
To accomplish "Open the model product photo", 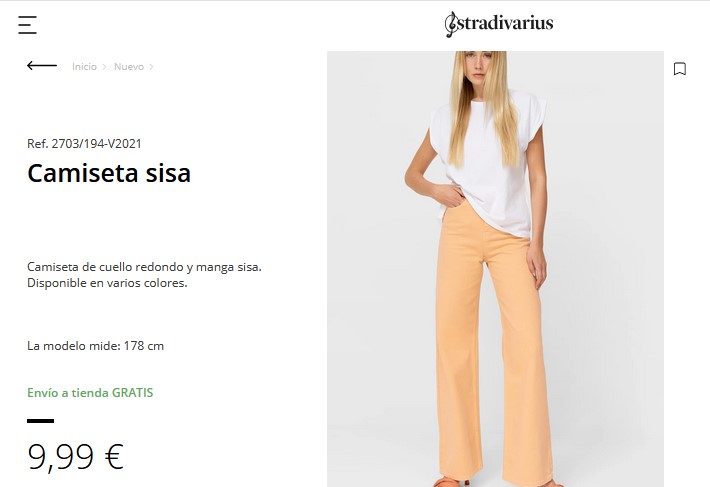I will 495,269.
